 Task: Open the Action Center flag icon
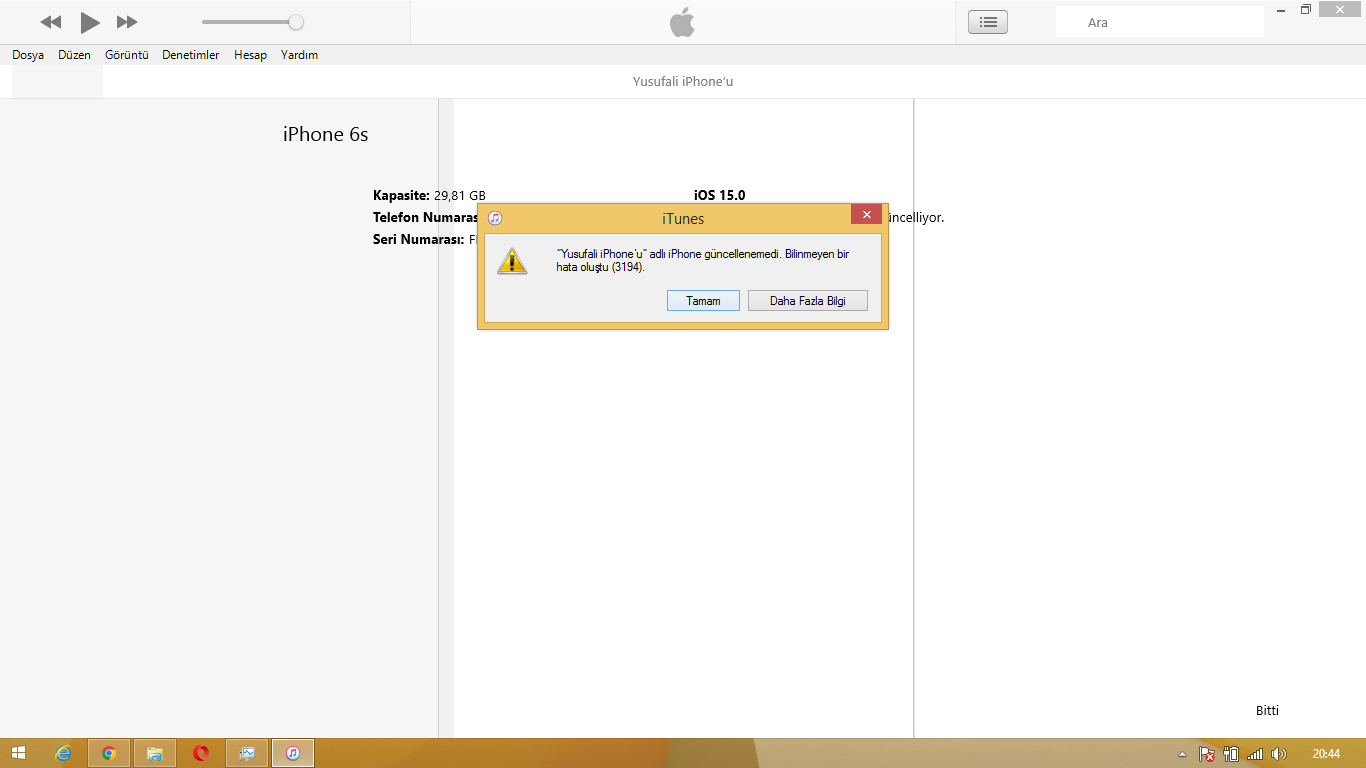[x=1207, y=754]
